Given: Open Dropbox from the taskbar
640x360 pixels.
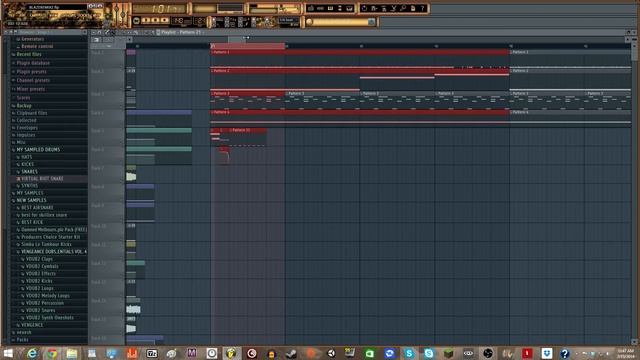Looking at the screenshot, I should coord(547,353).
